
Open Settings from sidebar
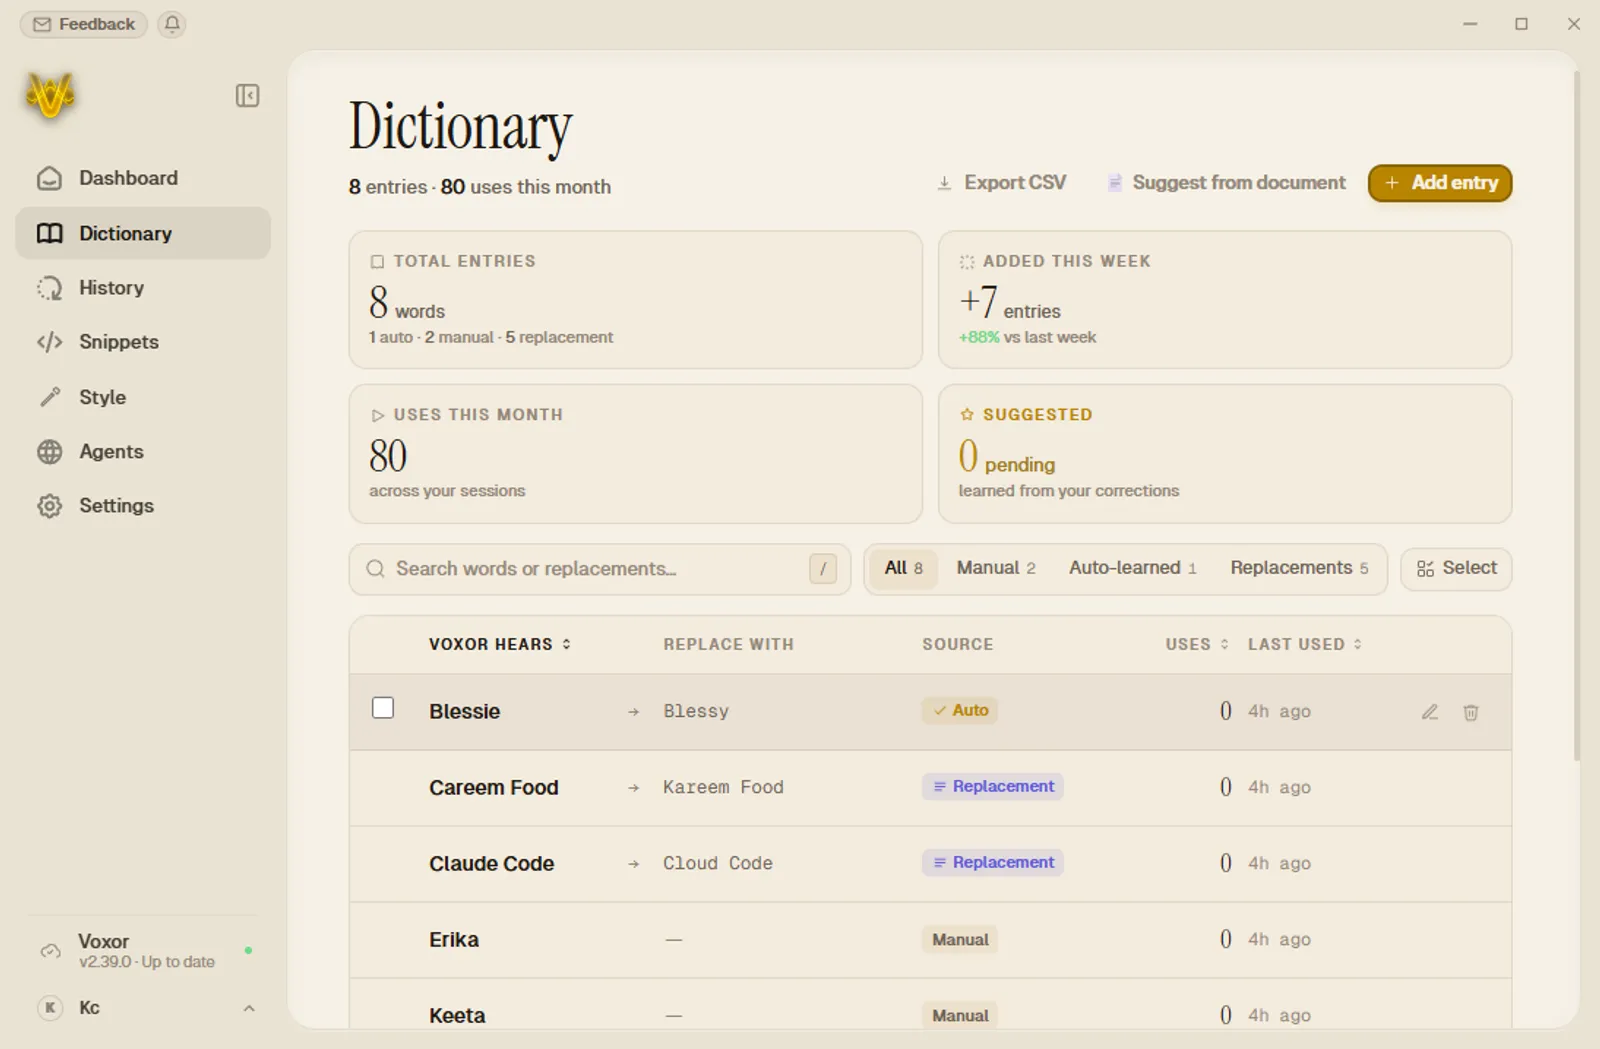pos(143,506)
